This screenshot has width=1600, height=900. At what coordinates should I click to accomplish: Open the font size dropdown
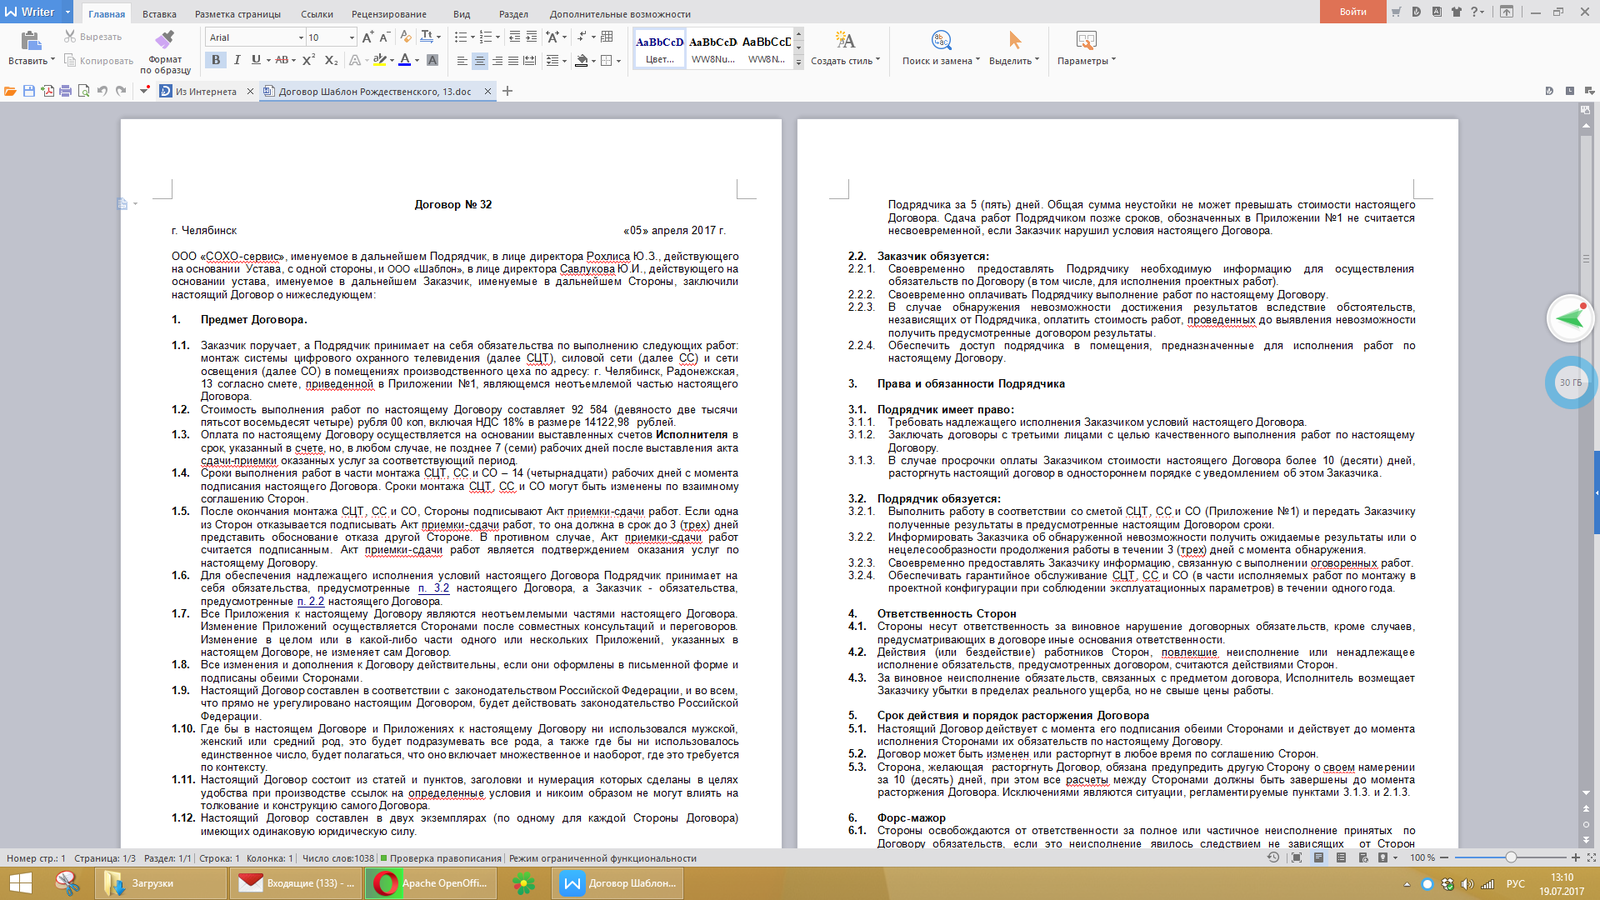tap(352, 38)
